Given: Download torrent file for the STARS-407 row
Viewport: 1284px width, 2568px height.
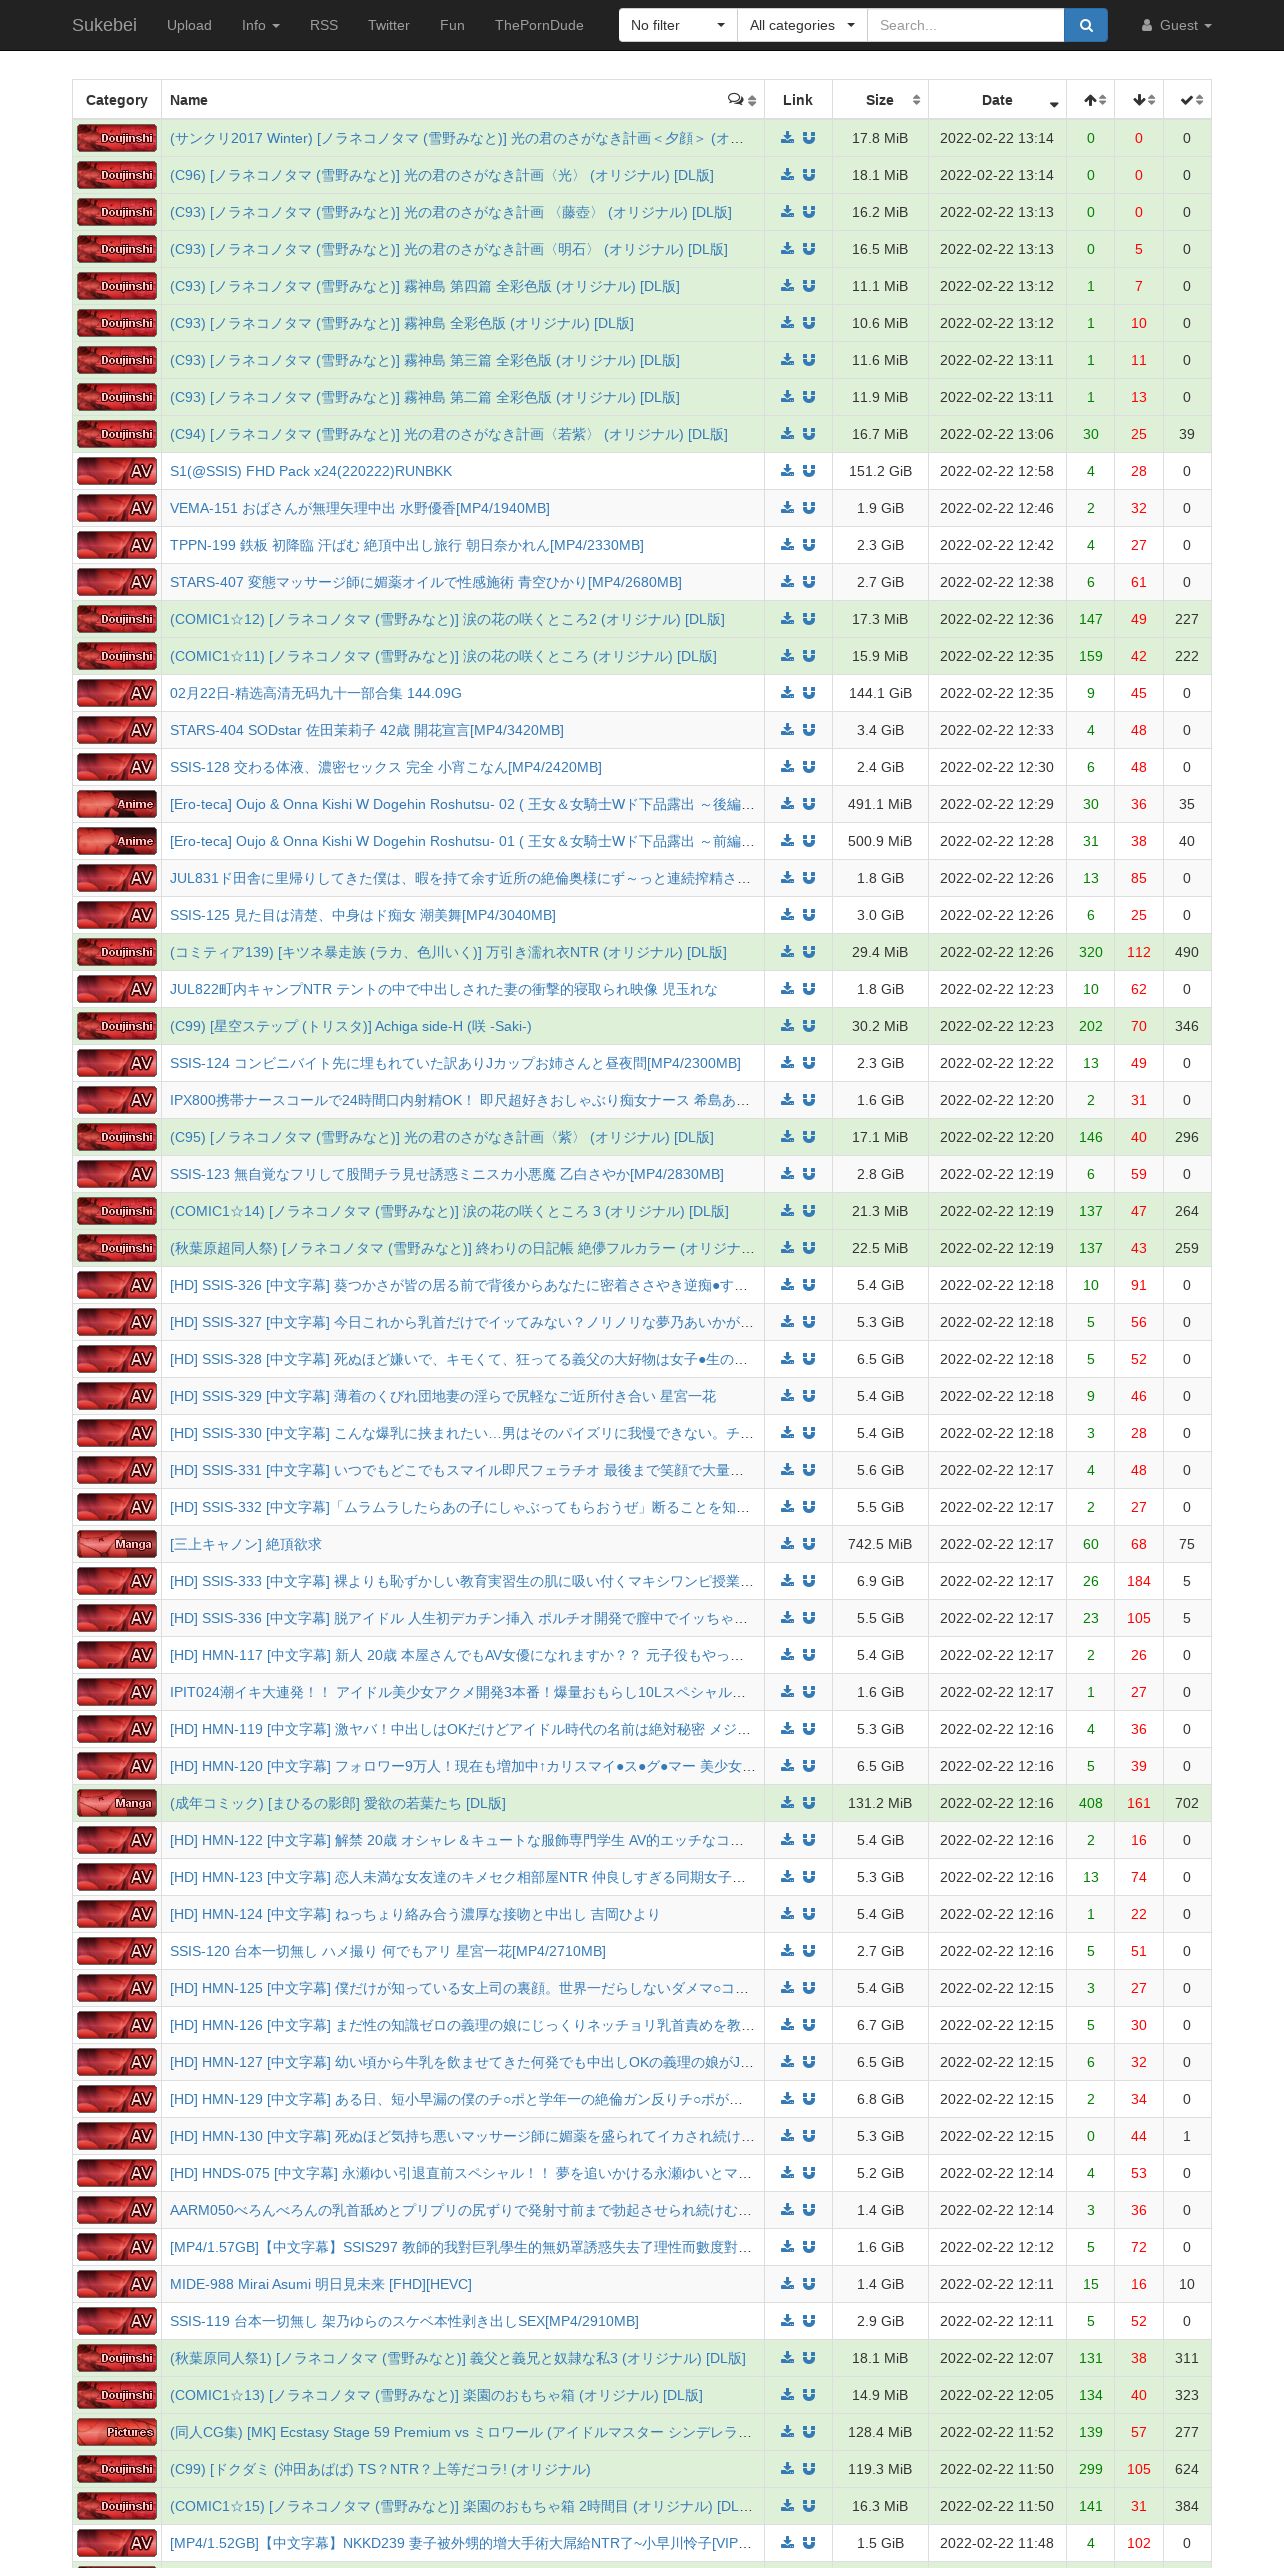Looking at the screenshot, I should 787,582.
